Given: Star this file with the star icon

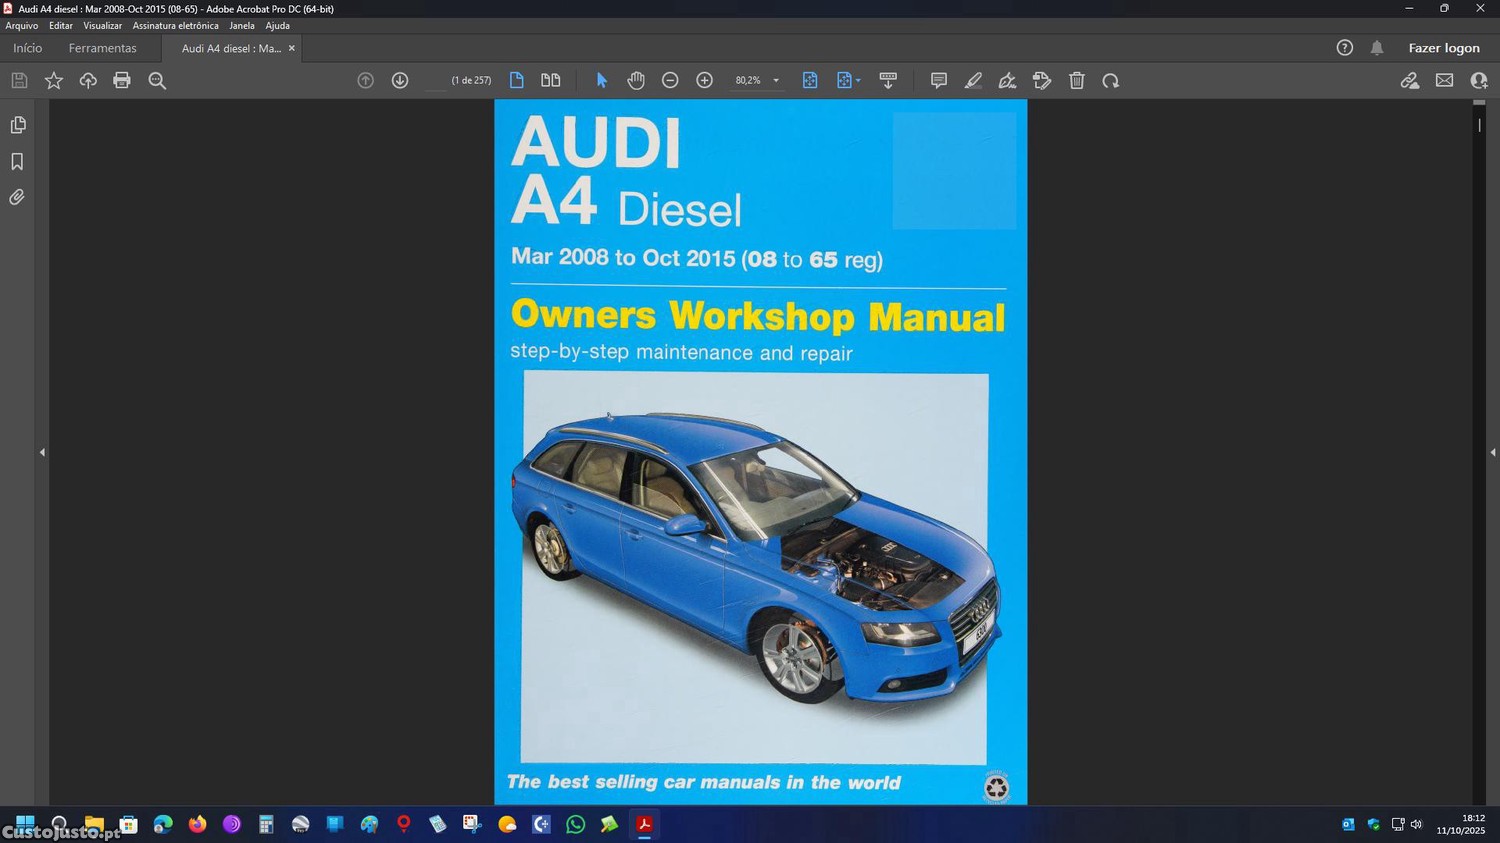Looking at the screenshot, I should [54, 81].
